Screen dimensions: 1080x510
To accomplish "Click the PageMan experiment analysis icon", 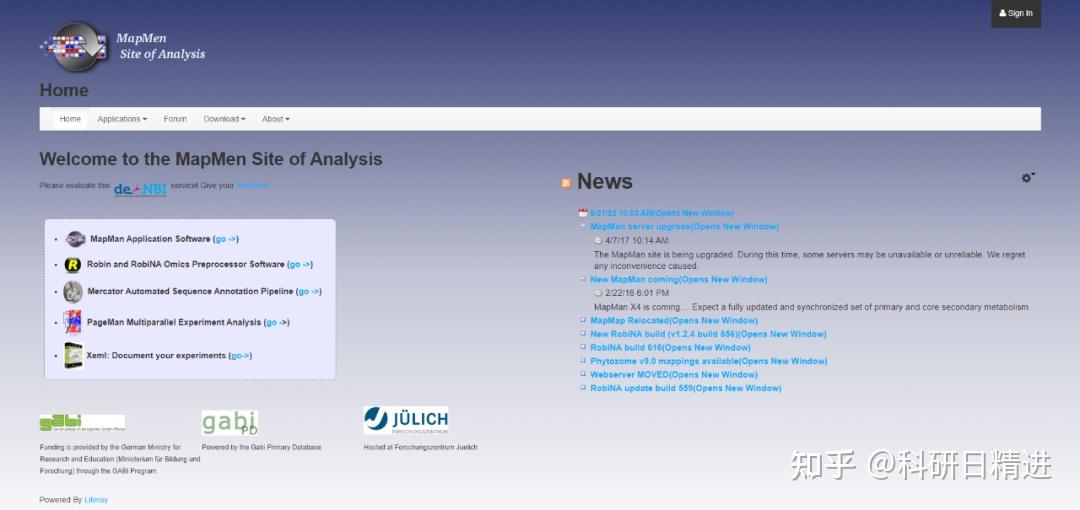I will click(x=72, y=322).
